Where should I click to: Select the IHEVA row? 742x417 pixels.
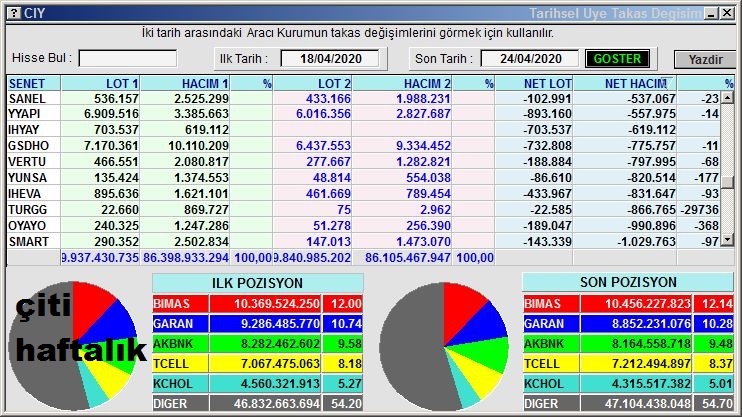click(x=363, y=194)
